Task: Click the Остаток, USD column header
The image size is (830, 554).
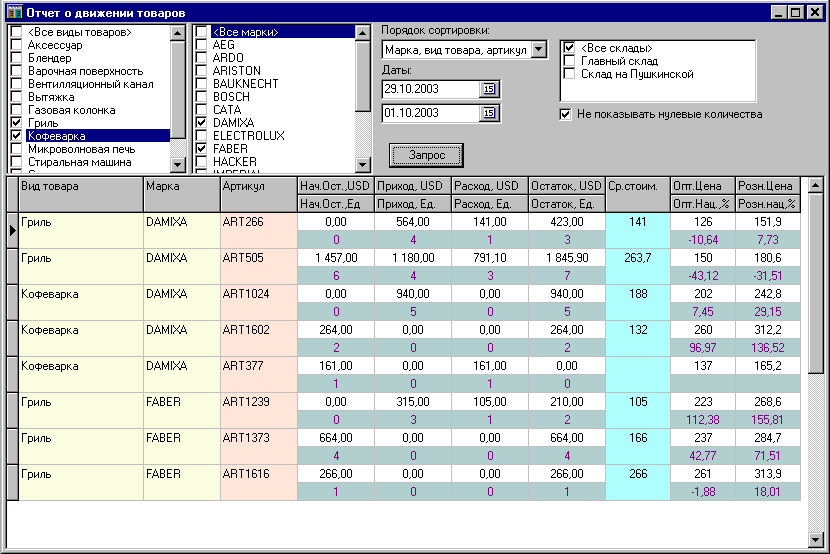Action: coord(567,186)
